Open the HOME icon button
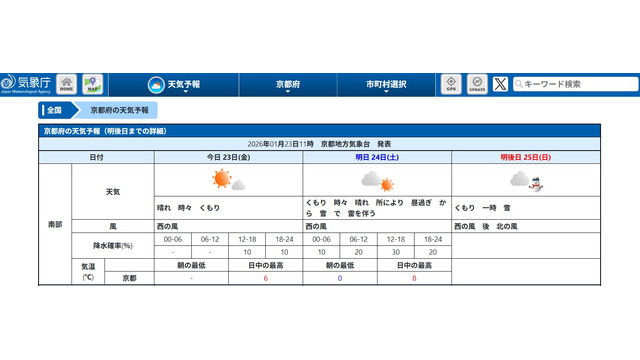Image resolution: width=640 pixels, height=360 pixels. [x=66, y=84]
